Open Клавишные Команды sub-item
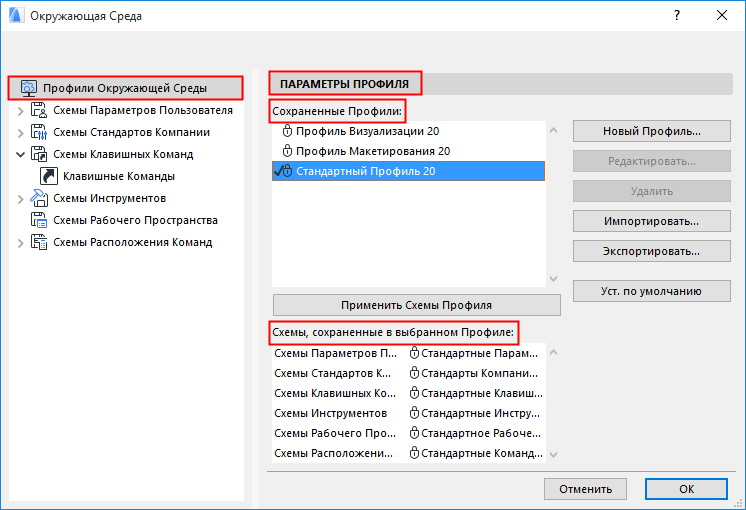Viewport: 746px width, 510px height. 119,176
